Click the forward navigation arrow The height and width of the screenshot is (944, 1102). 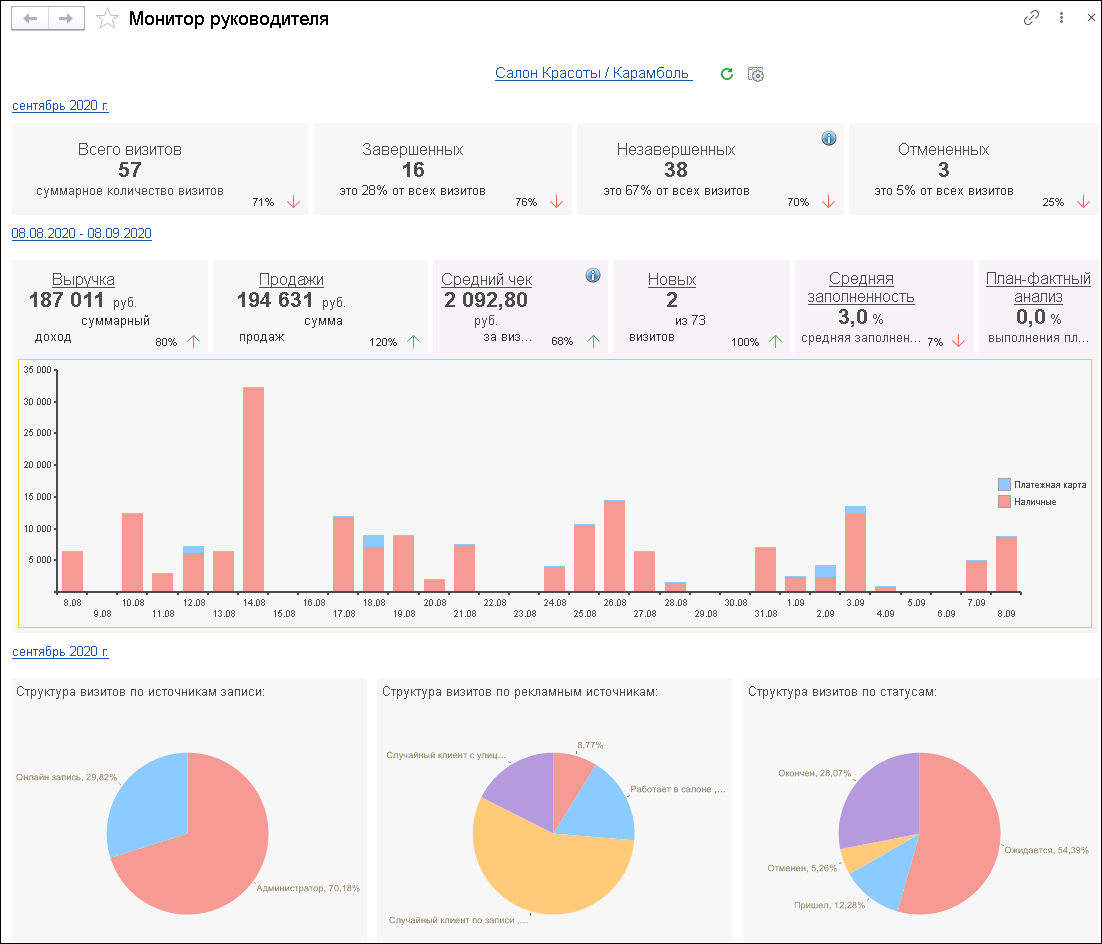click(66, 19)
